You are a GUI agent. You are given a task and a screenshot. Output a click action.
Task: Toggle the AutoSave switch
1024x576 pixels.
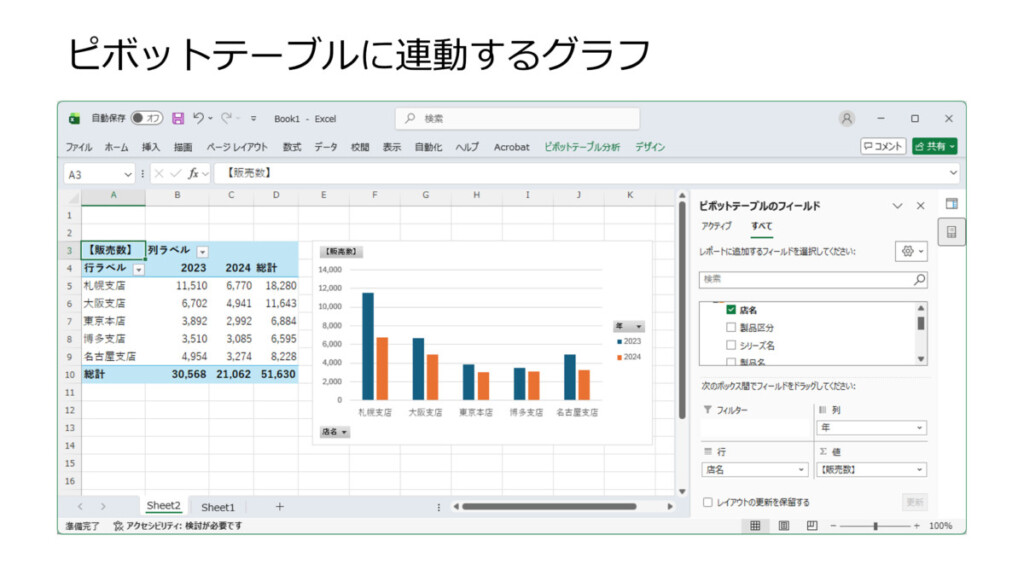pyautogui.click(x=147, y=118)
